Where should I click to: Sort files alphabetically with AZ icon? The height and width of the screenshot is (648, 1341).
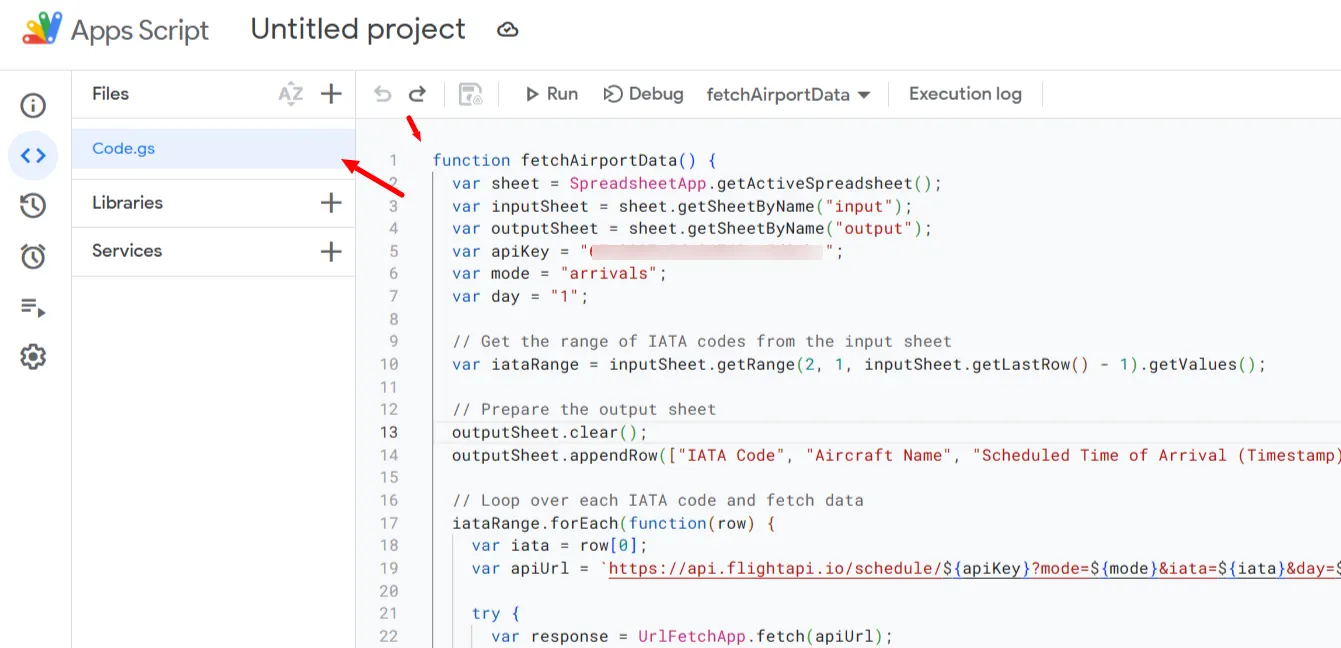(290, 94)
